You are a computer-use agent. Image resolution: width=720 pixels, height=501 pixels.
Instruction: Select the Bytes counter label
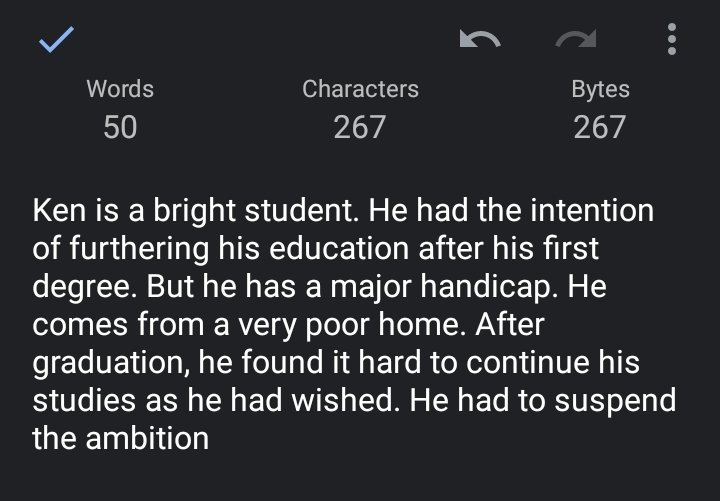click(x=600, y=89)
